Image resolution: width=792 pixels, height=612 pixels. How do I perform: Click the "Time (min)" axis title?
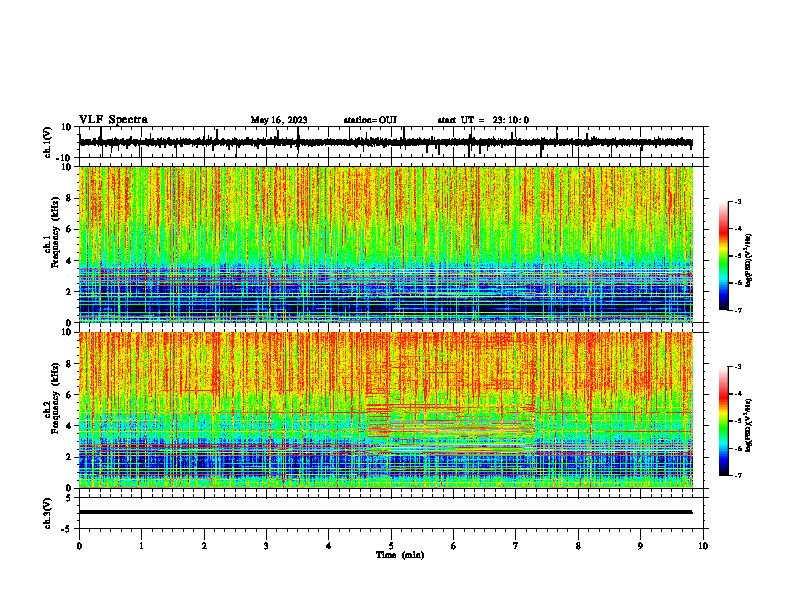(400, 555)
